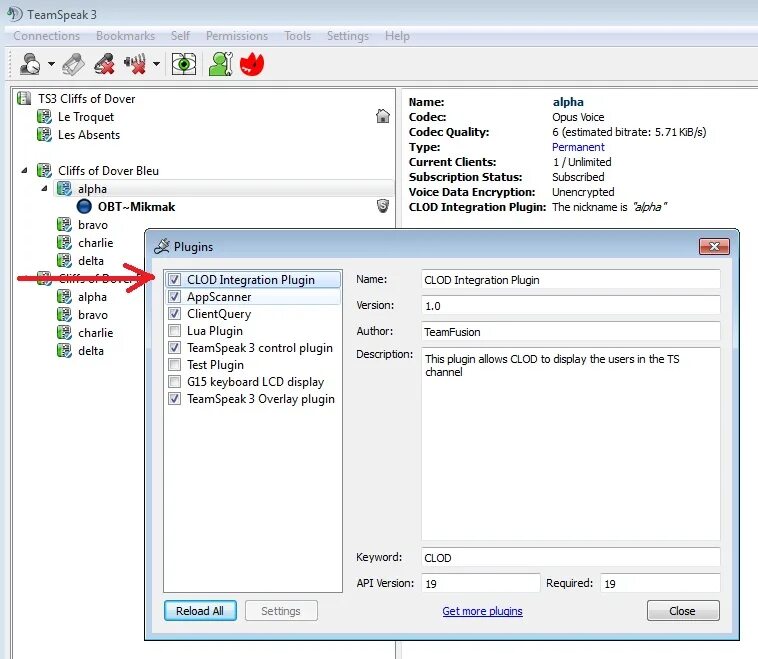Click the Plugins dialog title icon
Screen dimensions: 758x659
[161, 246]
